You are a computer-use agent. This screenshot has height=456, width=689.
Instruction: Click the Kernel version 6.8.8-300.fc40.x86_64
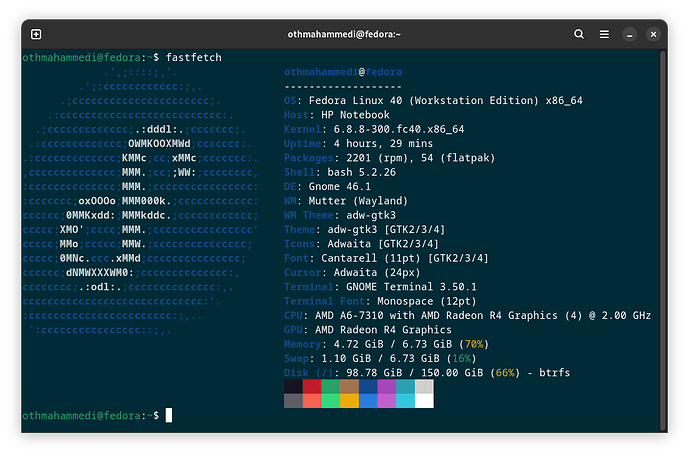point(399,129)
